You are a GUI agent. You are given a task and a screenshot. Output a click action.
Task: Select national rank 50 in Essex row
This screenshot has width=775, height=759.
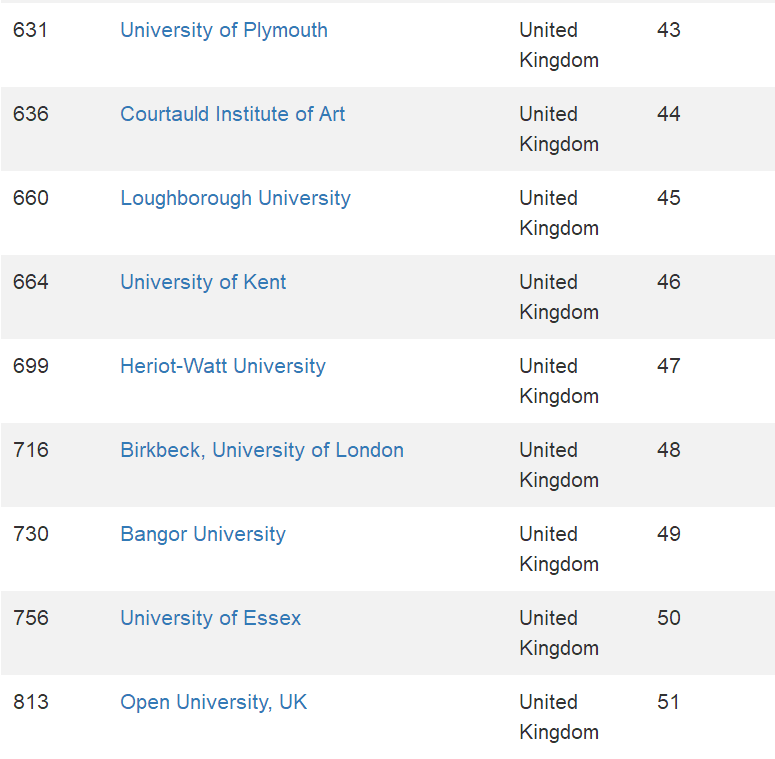point(668,618)
